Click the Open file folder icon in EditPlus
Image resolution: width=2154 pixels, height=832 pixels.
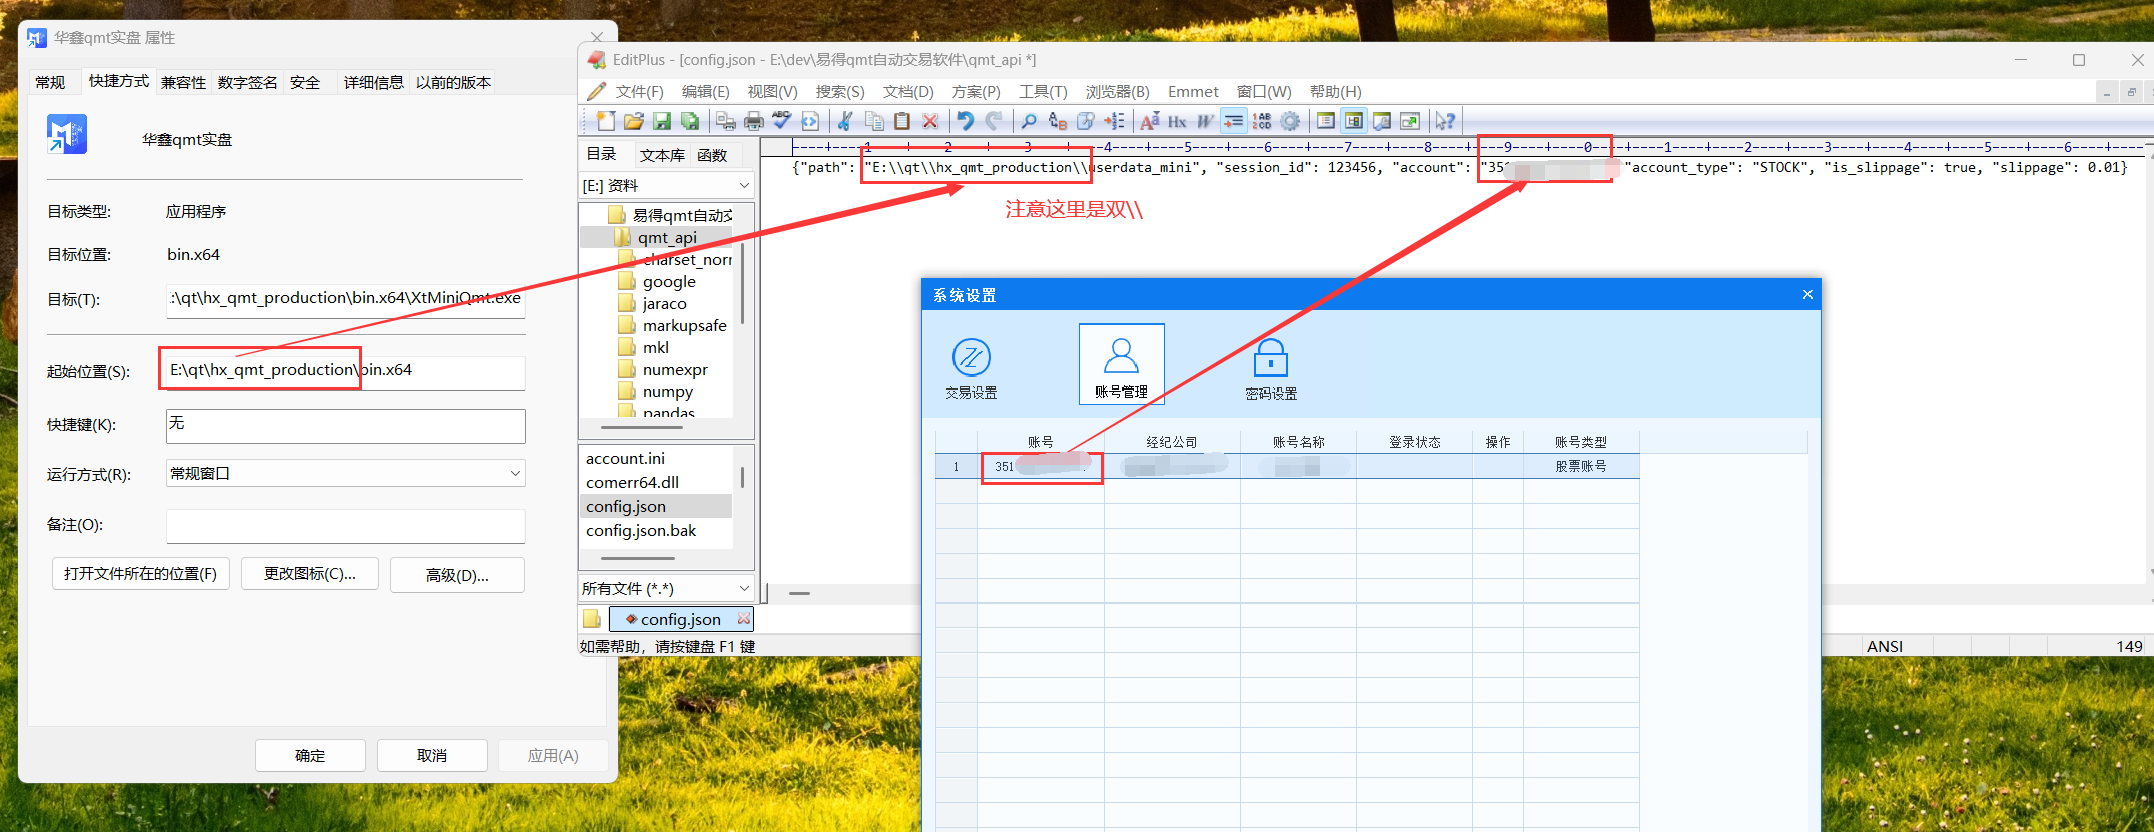(x=633, y=121)
